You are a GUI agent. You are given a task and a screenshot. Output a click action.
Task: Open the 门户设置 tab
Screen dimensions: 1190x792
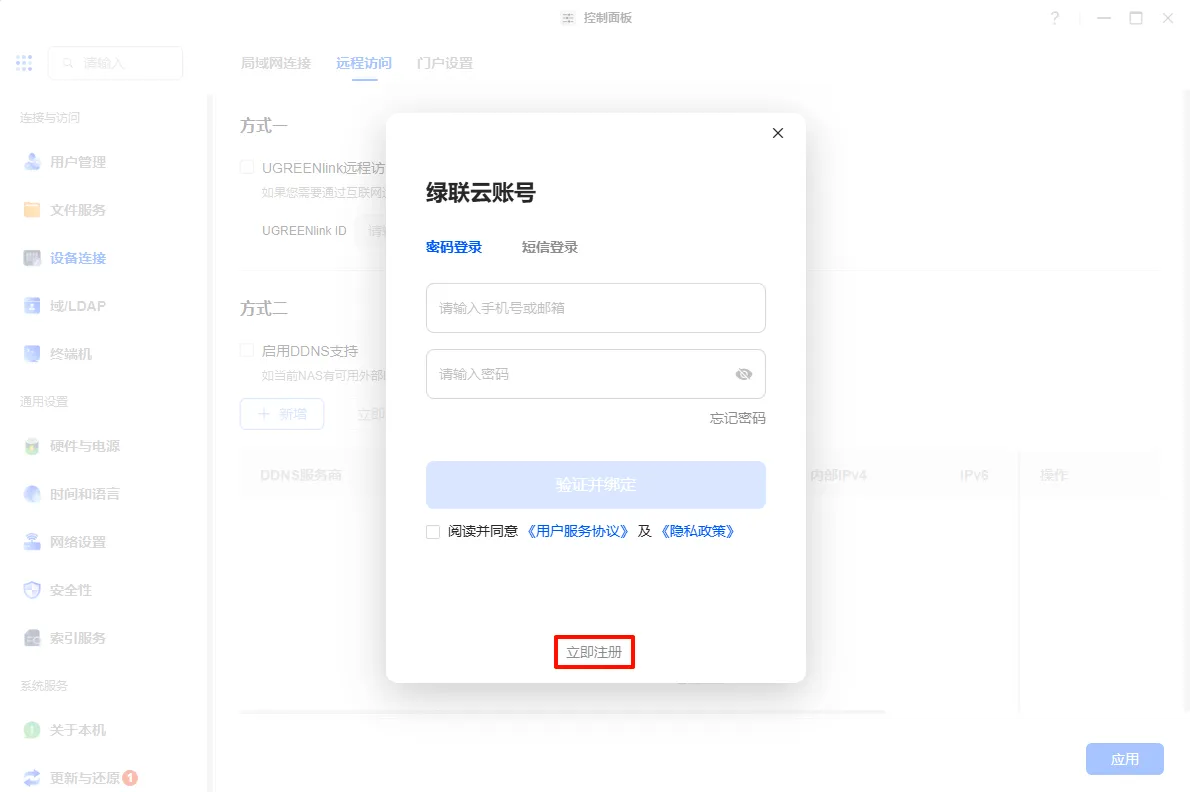tap(444, 63)
